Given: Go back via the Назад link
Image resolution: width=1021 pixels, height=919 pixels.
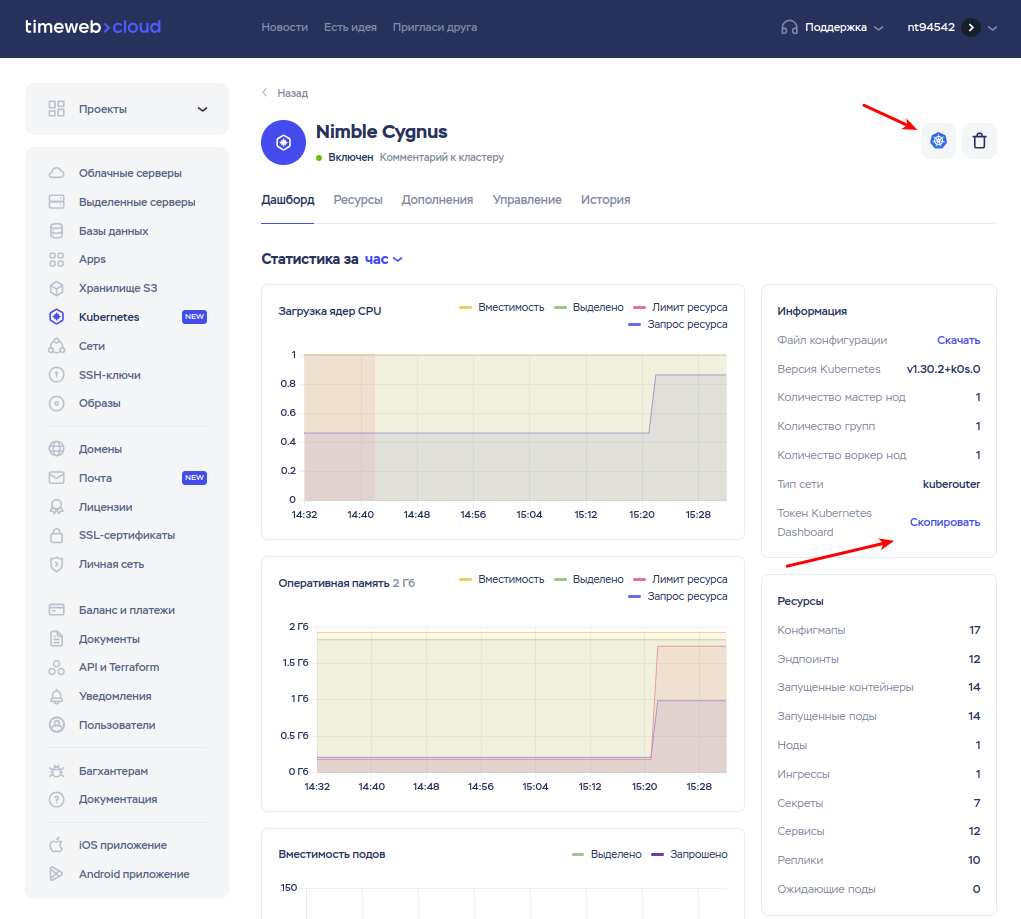Looking at the screenshot, I should (285, 93).
